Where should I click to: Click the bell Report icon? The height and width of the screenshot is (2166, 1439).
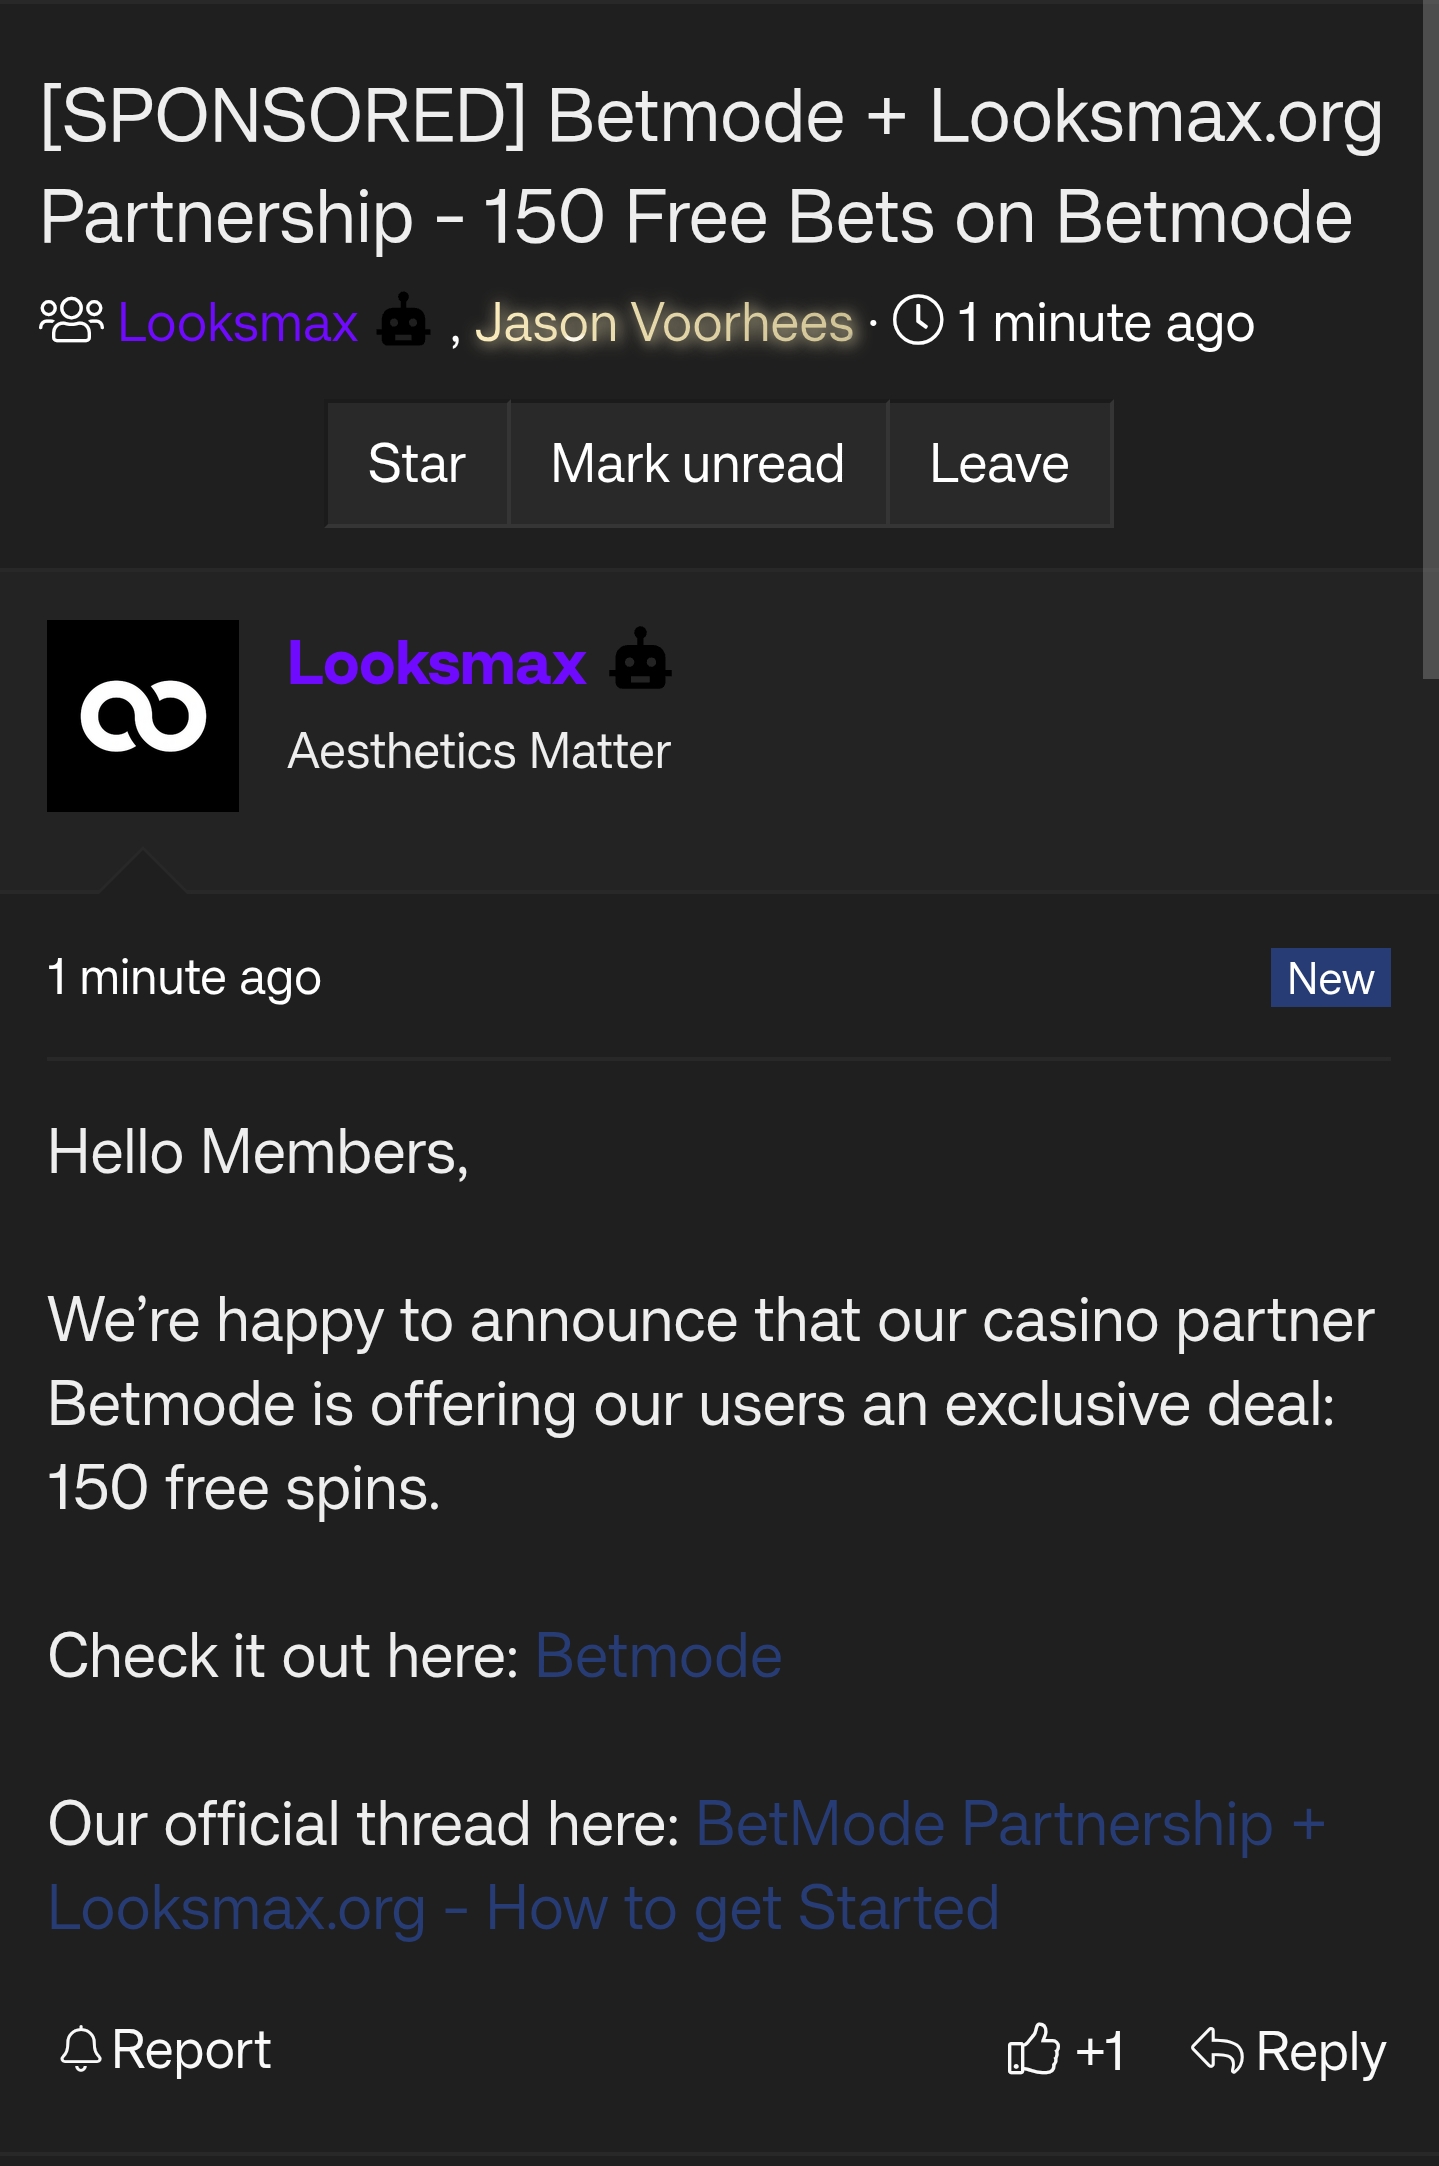[x=81, y=2049]
